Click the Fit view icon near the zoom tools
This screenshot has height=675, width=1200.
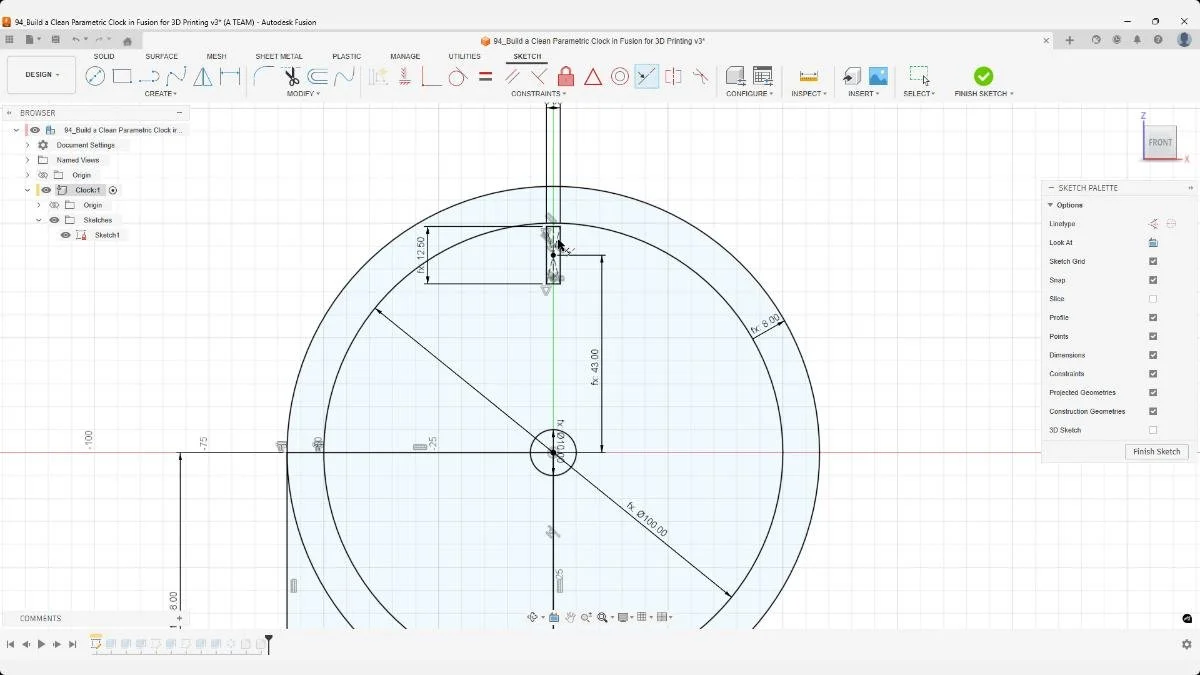click(x=602, y=617)
